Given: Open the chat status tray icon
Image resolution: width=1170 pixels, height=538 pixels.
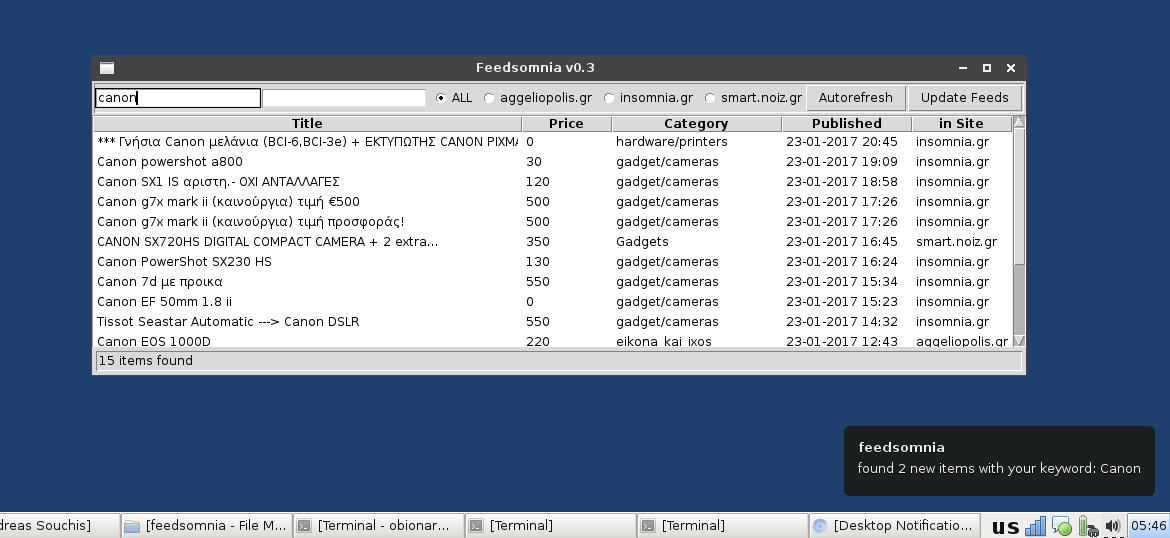Looking at the screenshot, I should (1061, 526).
